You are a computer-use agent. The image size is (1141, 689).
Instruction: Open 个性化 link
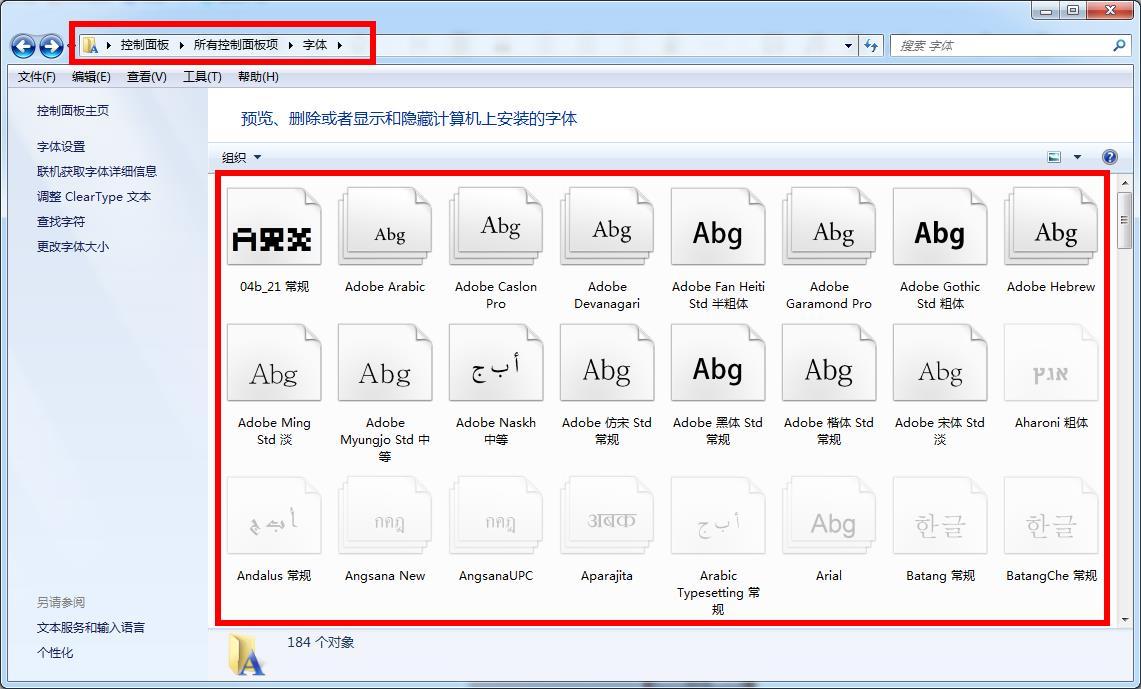[55, 653]
